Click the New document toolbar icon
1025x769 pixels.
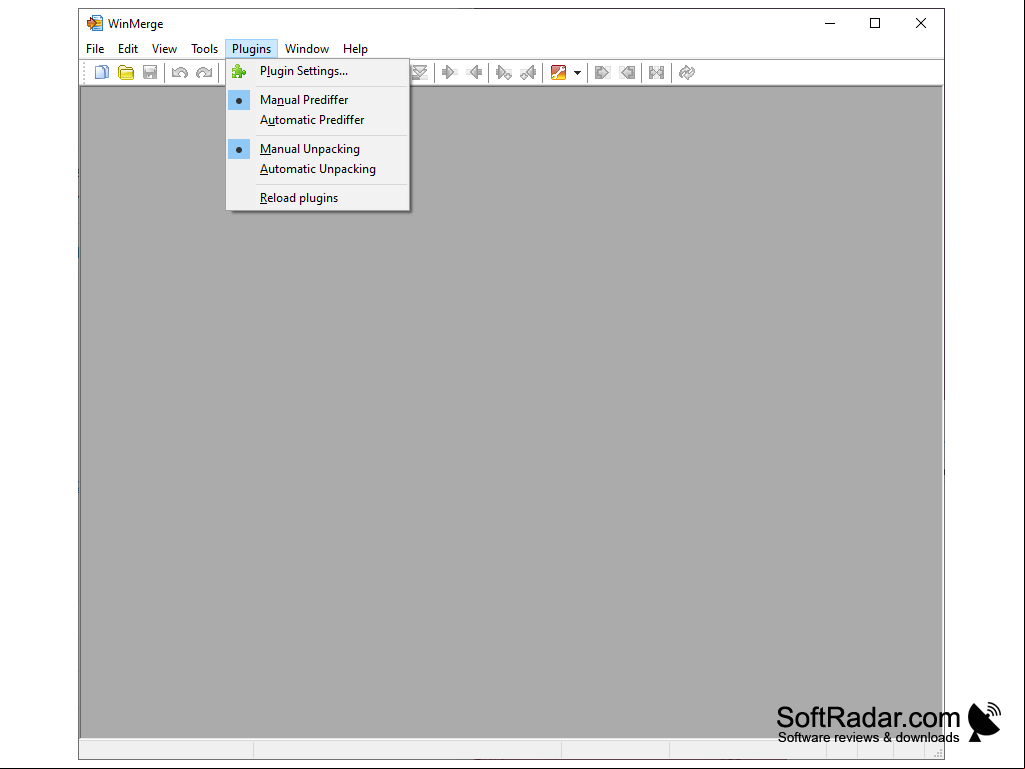pyautogui.click(x=101, y=73)
